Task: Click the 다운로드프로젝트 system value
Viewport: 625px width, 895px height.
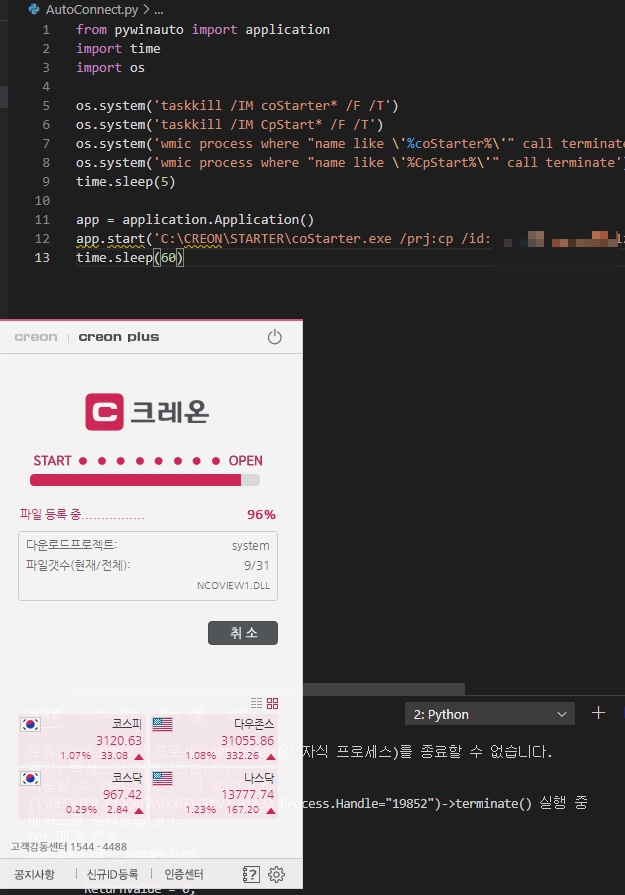Action: (x=251, y=546)
